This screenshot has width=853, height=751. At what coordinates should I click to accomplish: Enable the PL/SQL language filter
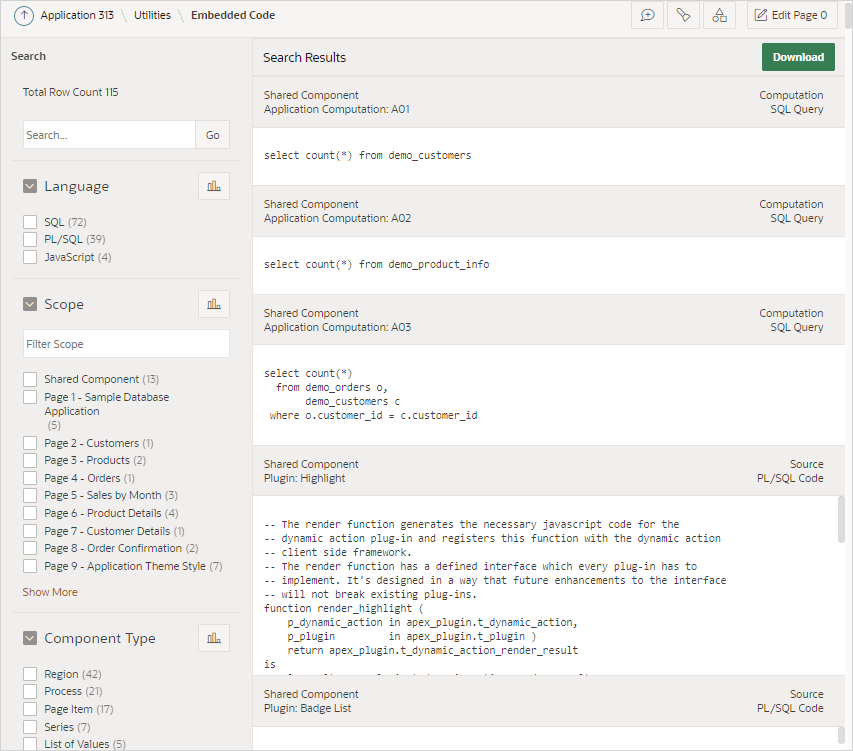pyautogui.click(x=29, y=239)
